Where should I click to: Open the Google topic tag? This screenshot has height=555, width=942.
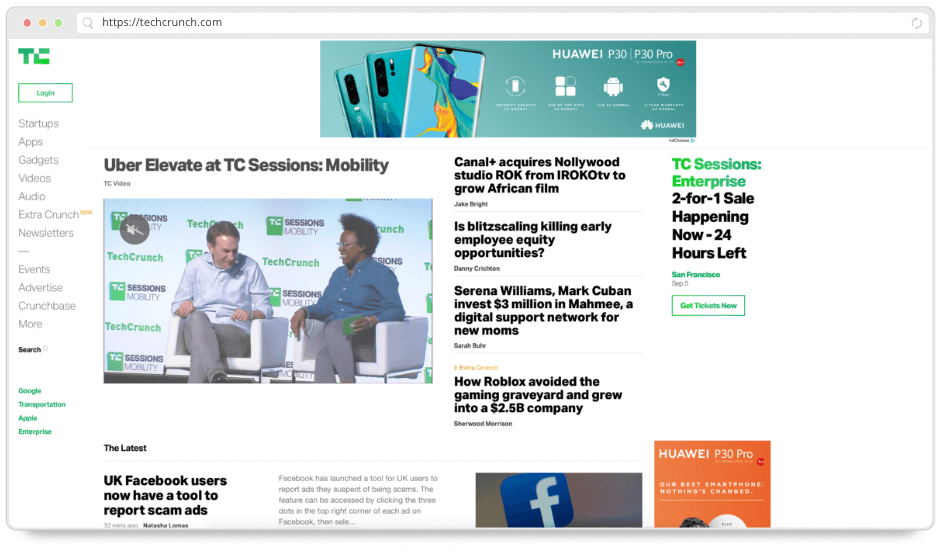(x=29, y=390)
